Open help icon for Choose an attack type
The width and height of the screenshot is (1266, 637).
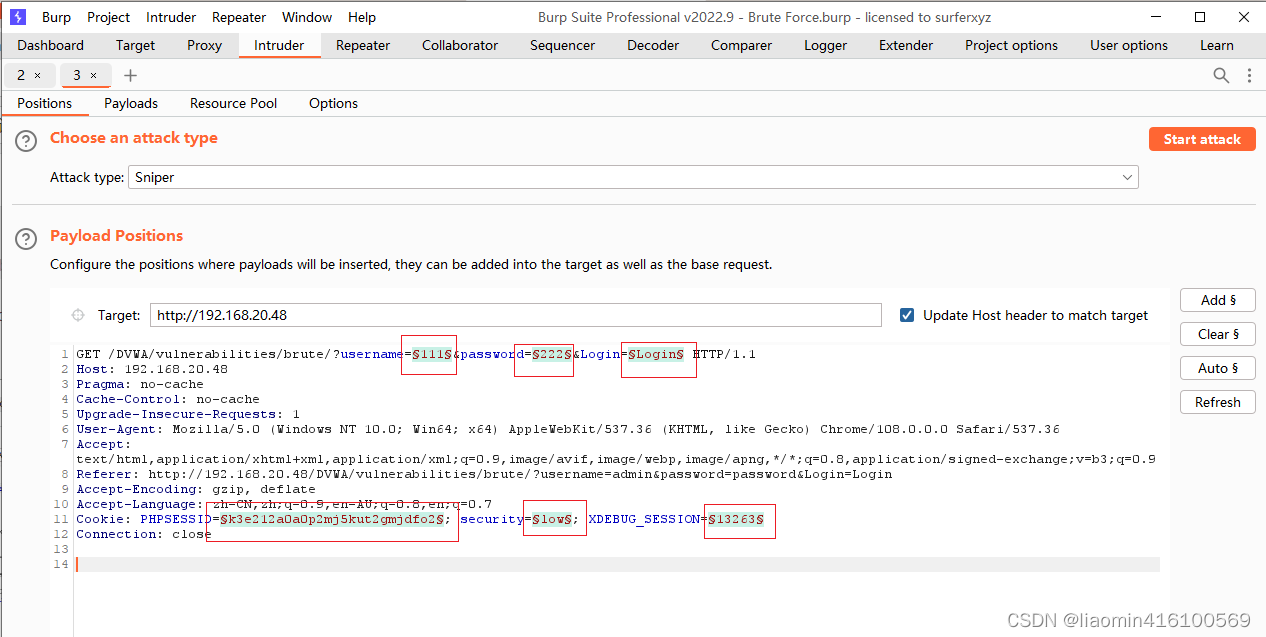[26, 142]
